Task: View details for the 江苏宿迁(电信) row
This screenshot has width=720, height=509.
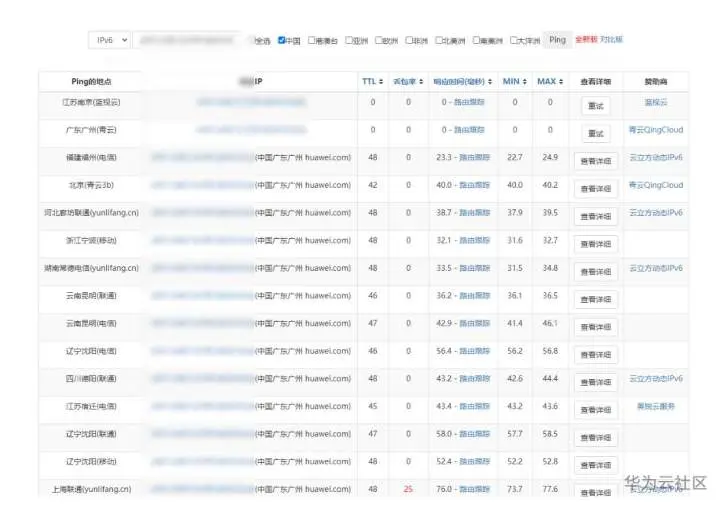Action: coord(596,410)
